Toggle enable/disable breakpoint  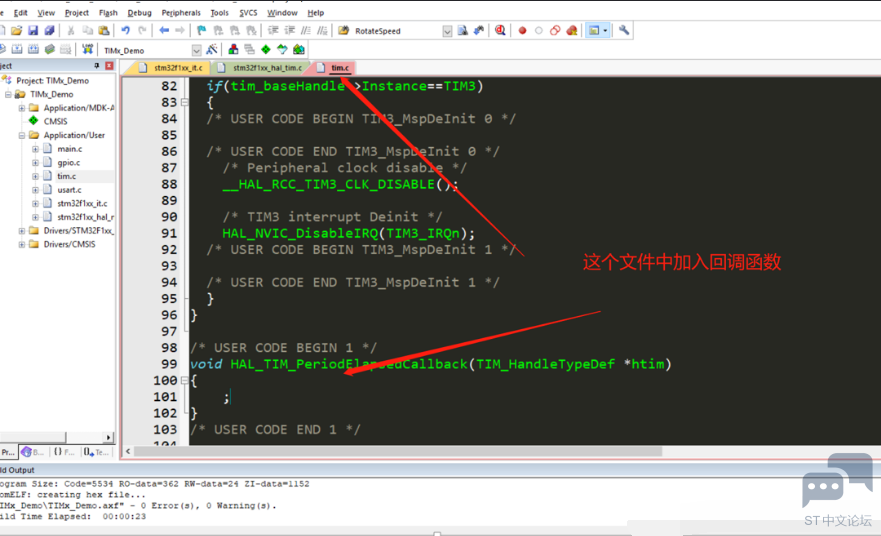click(x=538, y=30)
